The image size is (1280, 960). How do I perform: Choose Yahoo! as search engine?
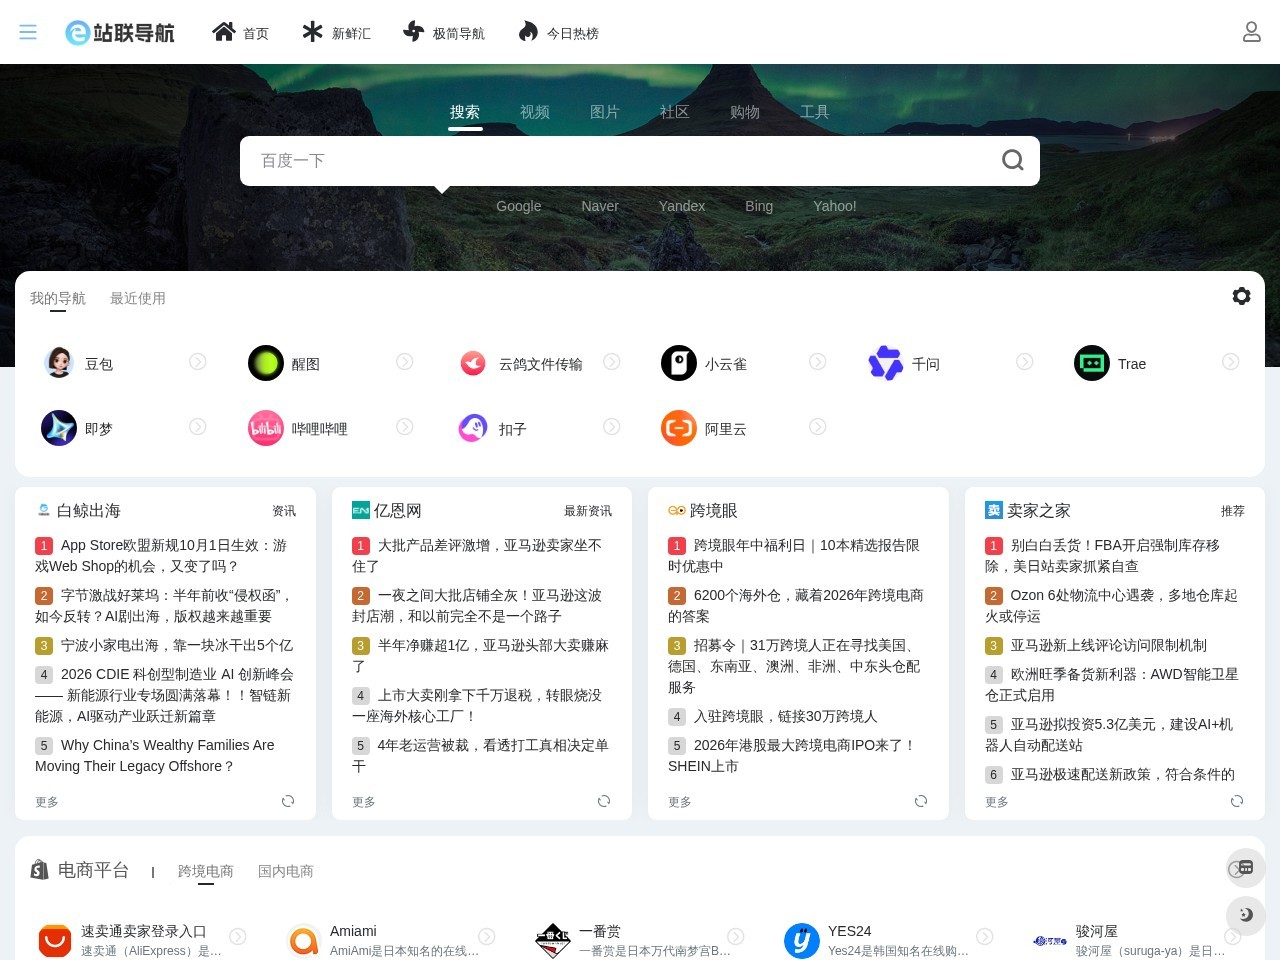point(835,206)
